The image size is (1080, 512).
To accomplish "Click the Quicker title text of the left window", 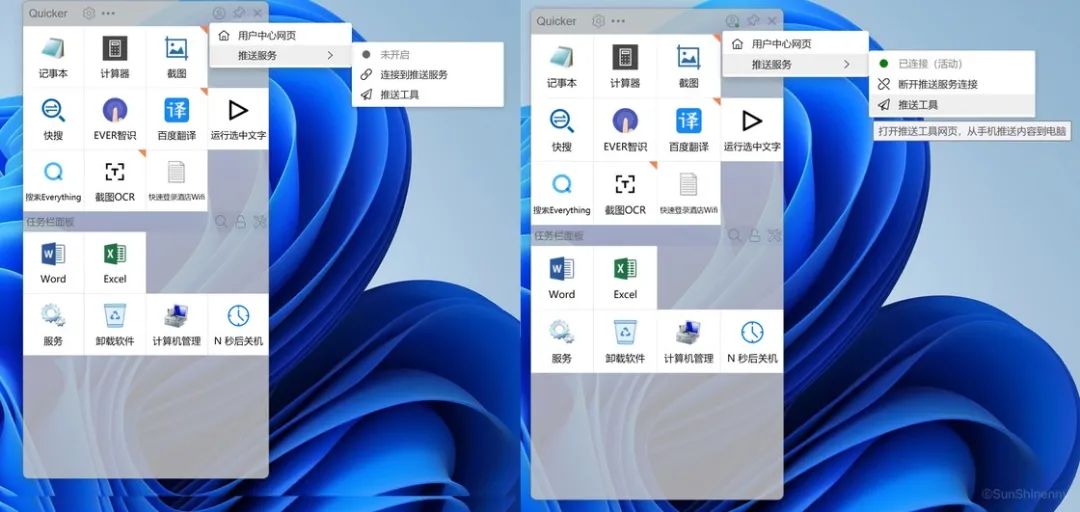I will [48, 13].
